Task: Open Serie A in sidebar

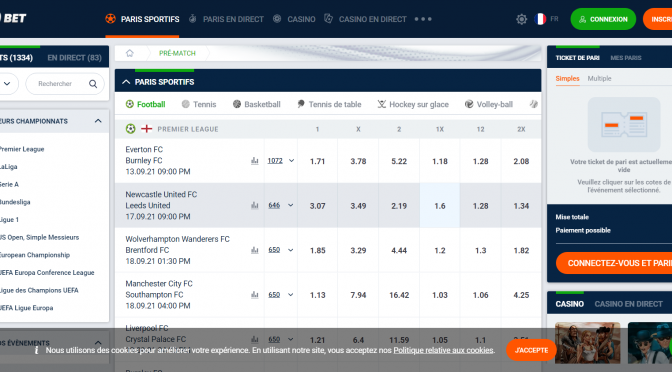Action: (x=9, y=184)
